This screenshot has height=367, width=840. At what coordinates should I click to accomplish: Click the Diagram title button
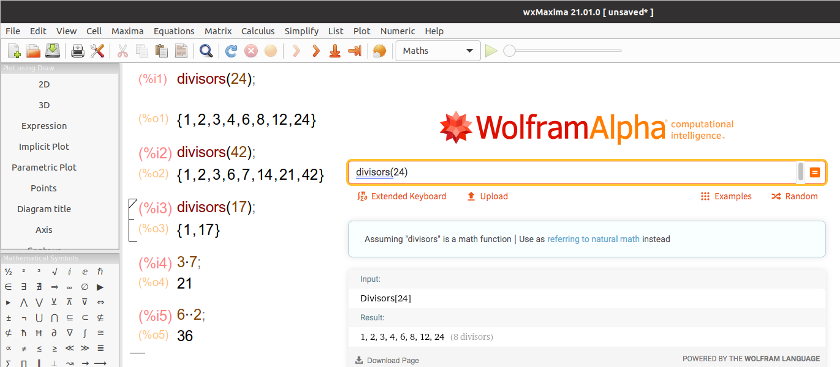44,209
